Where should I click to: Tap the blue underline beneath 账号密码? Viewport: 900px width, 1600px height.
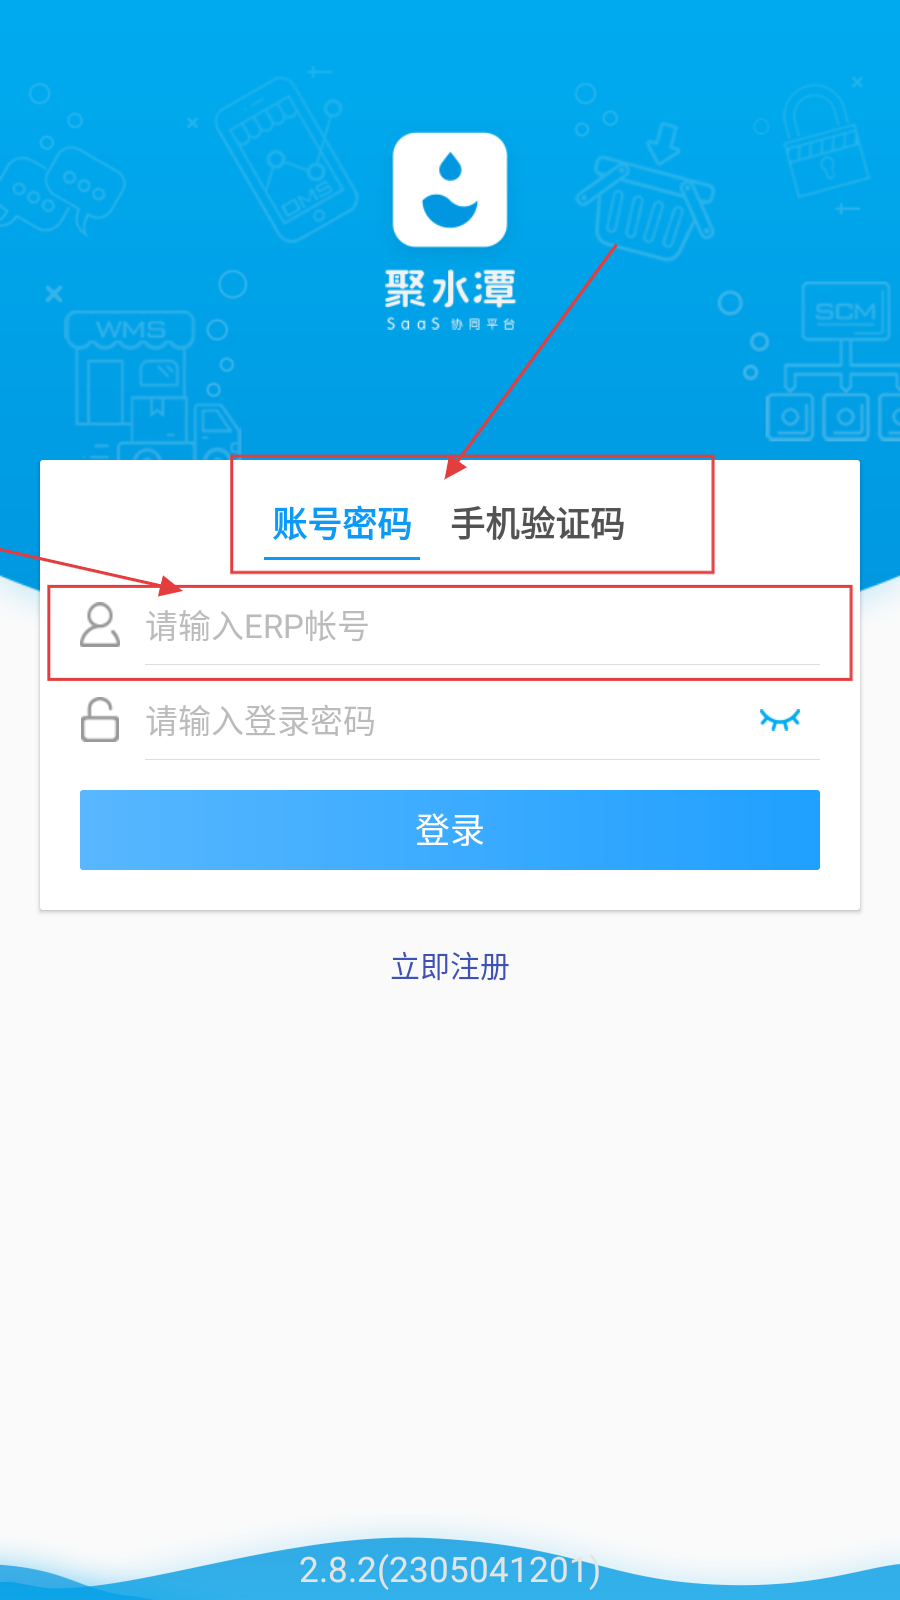(x=342, y=557)
